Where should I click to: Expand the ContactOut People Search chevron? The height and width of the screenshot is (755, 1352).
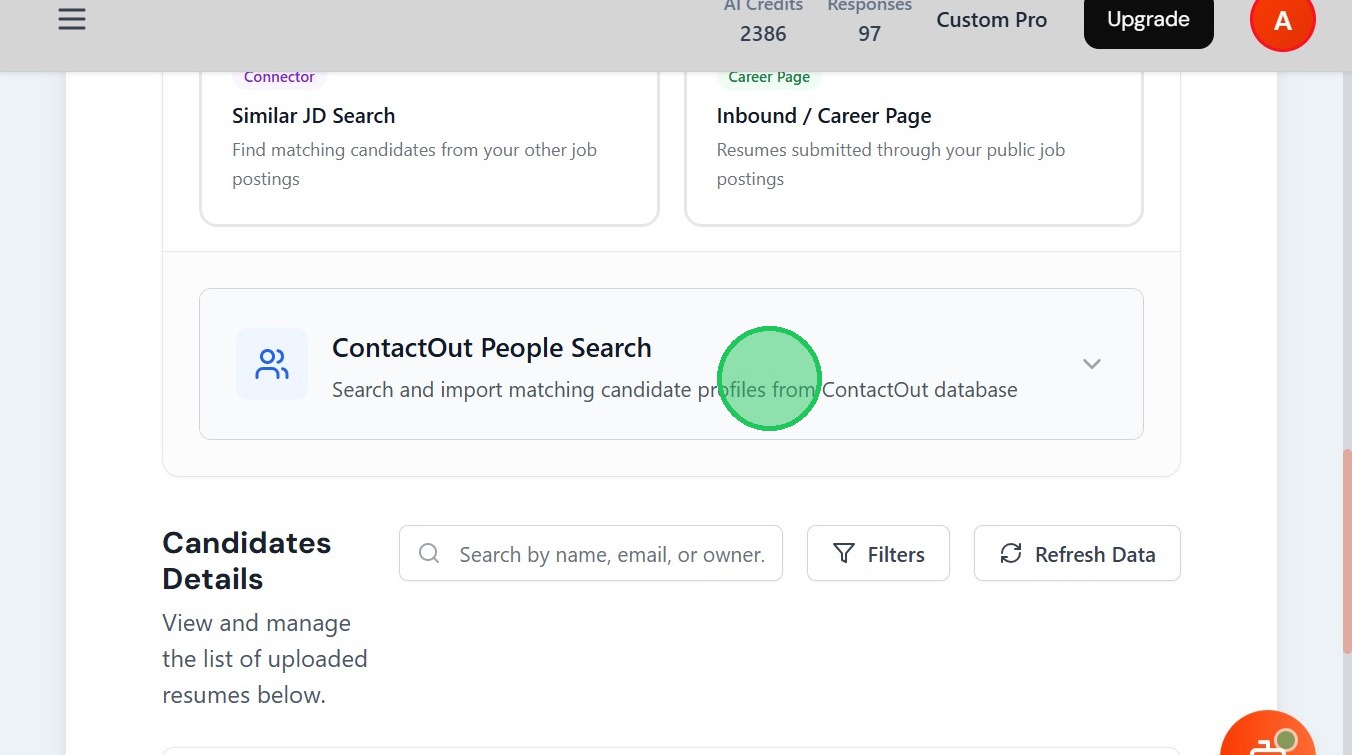tap(1092, 364)
